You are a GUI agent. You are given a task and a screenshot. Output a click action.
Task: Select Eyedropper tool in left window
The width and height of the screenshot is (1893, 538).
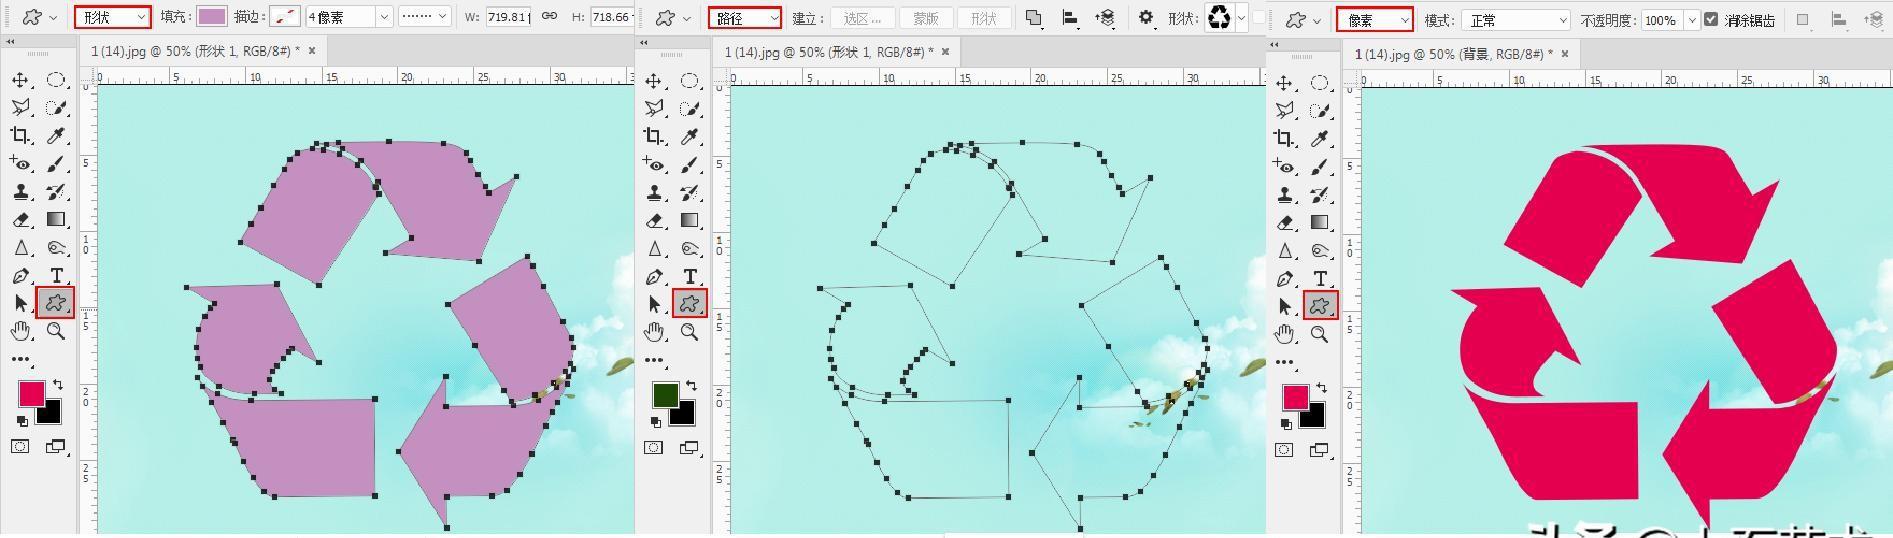(56, 136)
